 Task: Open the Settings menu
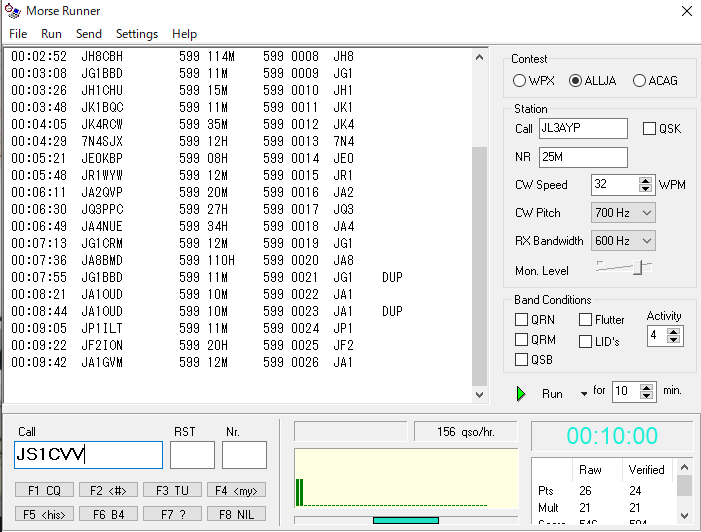(137, 34)
